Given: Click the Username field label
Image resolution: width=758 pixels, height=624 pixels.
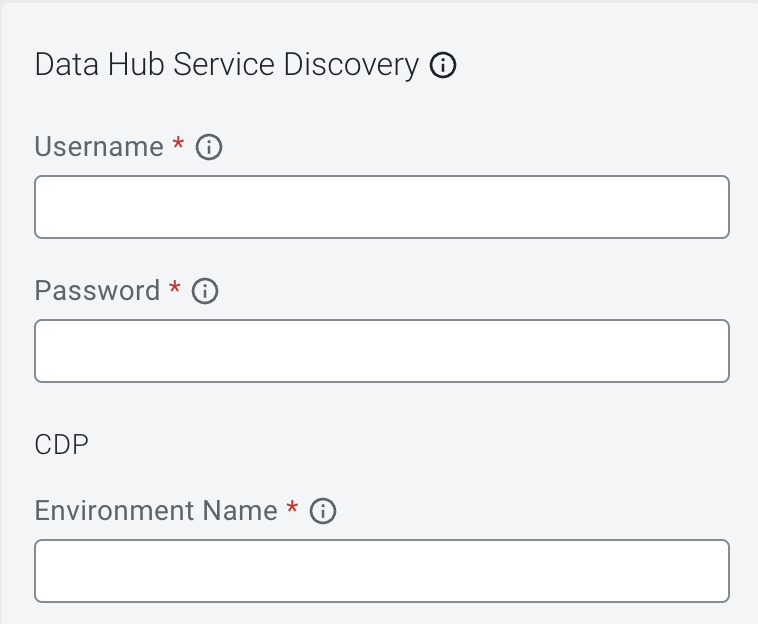Looking at the screenshot, I should tap(99, 146).
